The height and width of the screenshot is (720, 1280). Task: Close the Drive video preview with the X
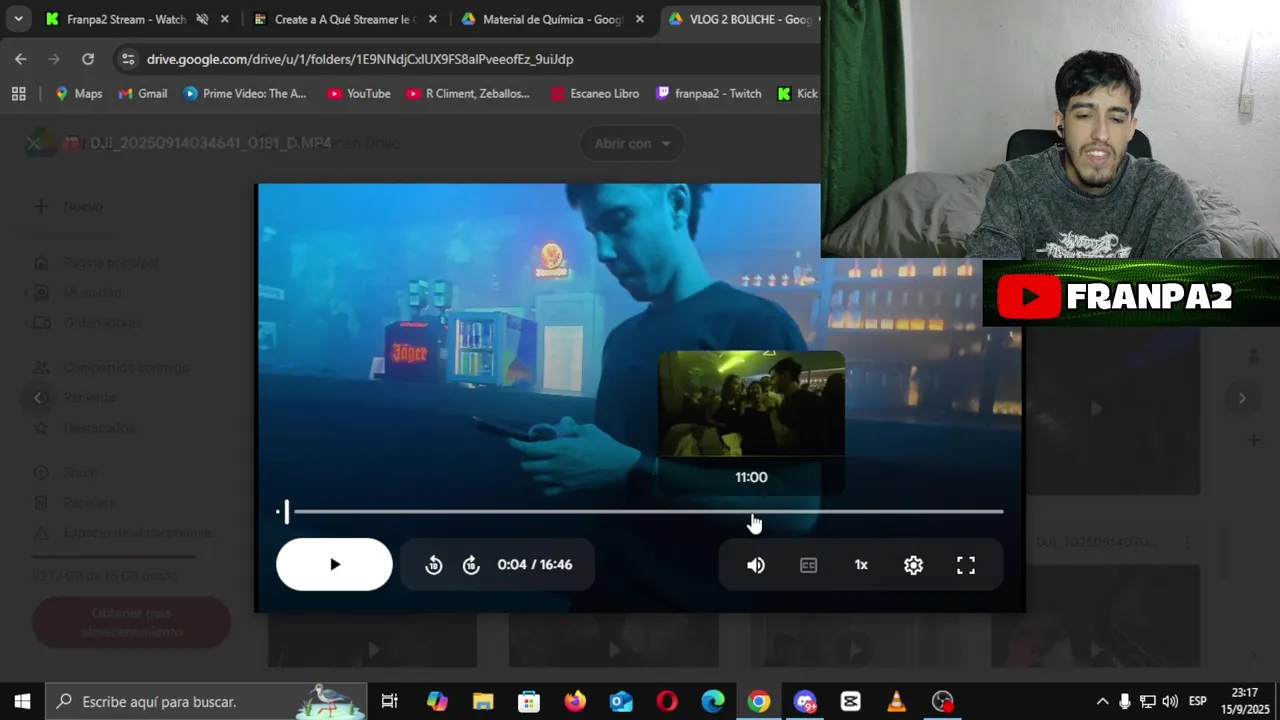point(33,143)
